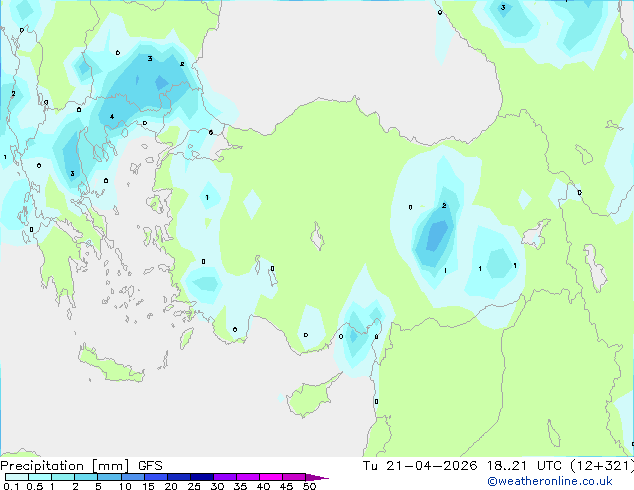Pick the magenta swatch between 40 and 45
This screenshot has width=634, height=490.
tap(271, 477)
